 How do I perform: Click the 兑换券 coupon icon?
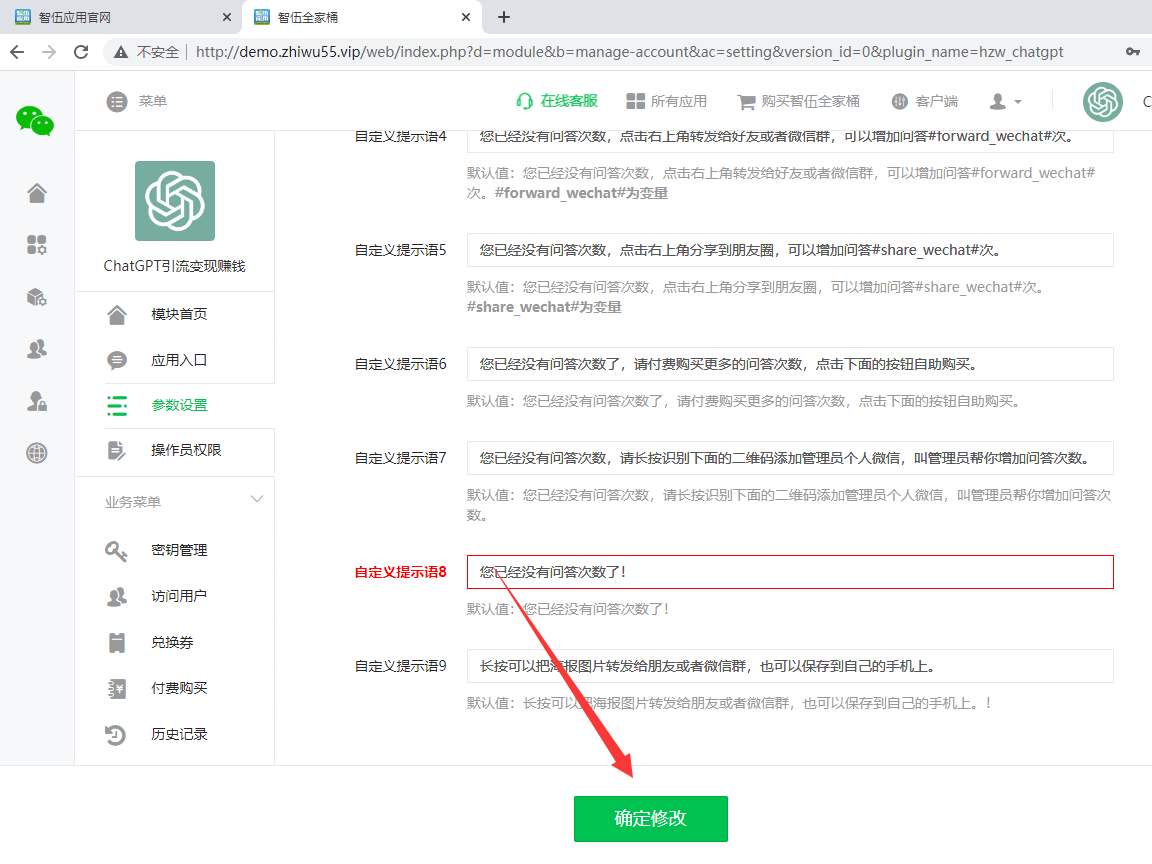click(116, 643)
